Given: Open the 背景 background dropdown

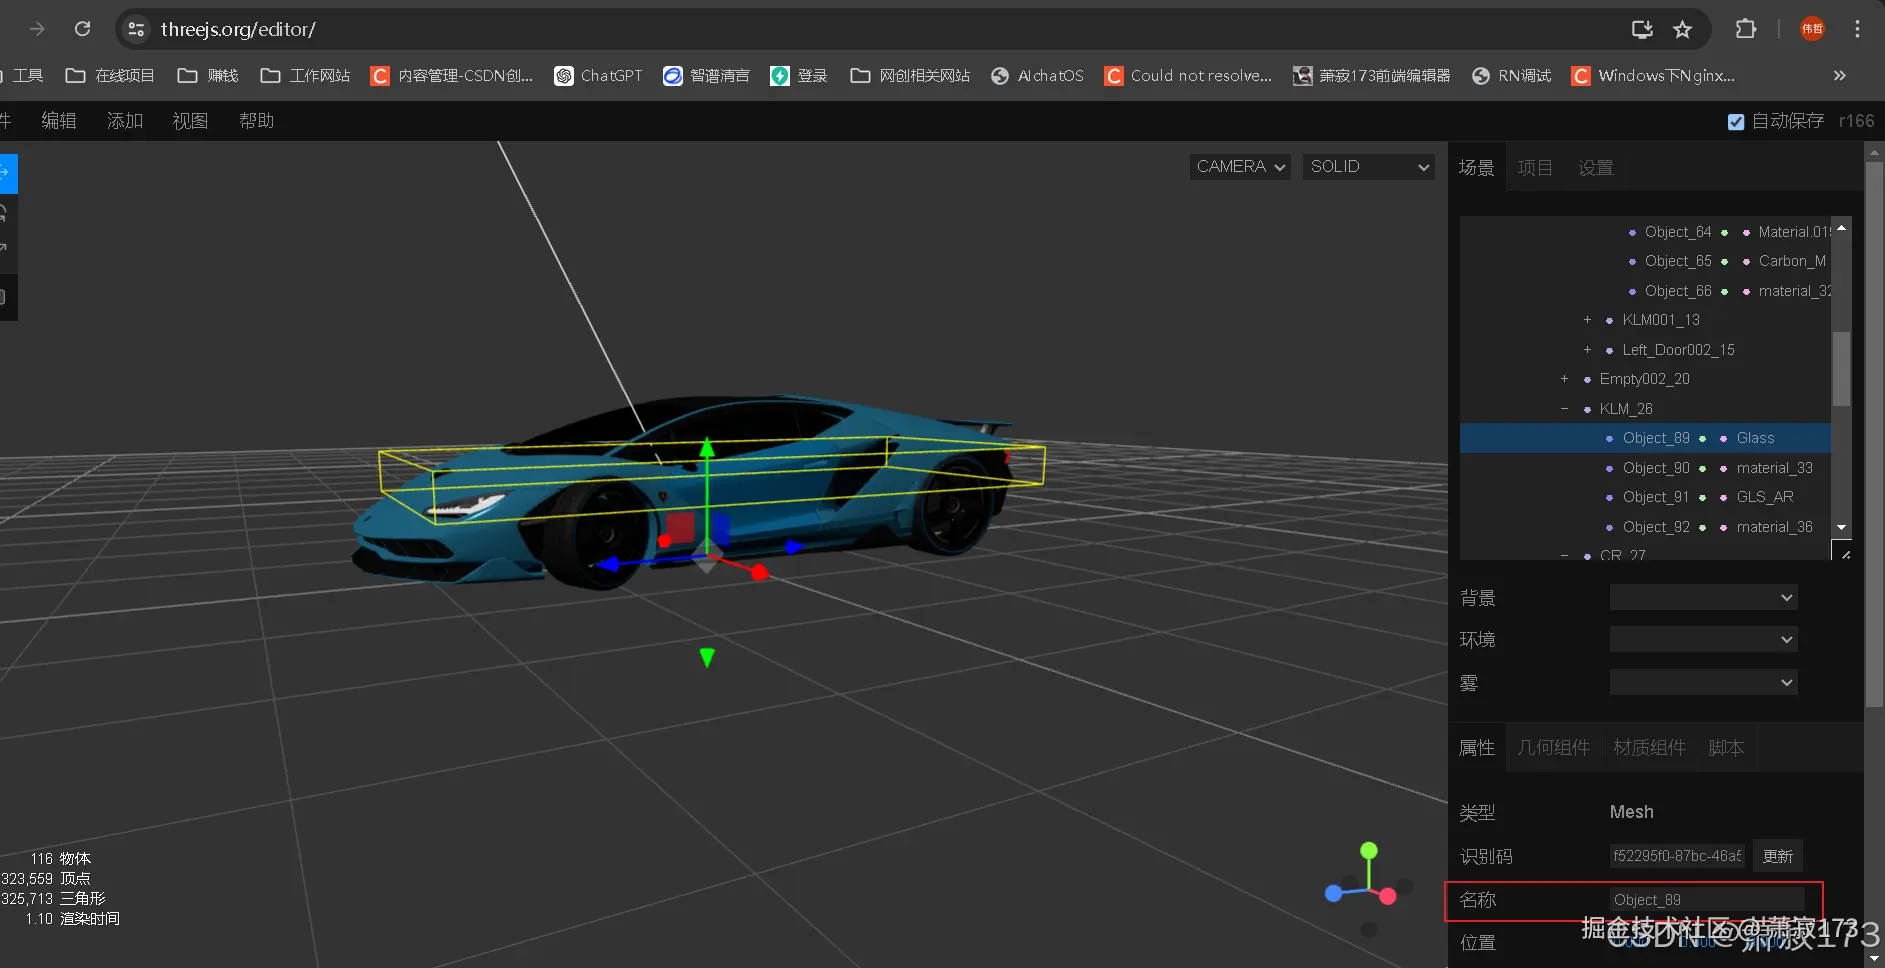Looking at the screenshot, I should (x=1703, y=598).
